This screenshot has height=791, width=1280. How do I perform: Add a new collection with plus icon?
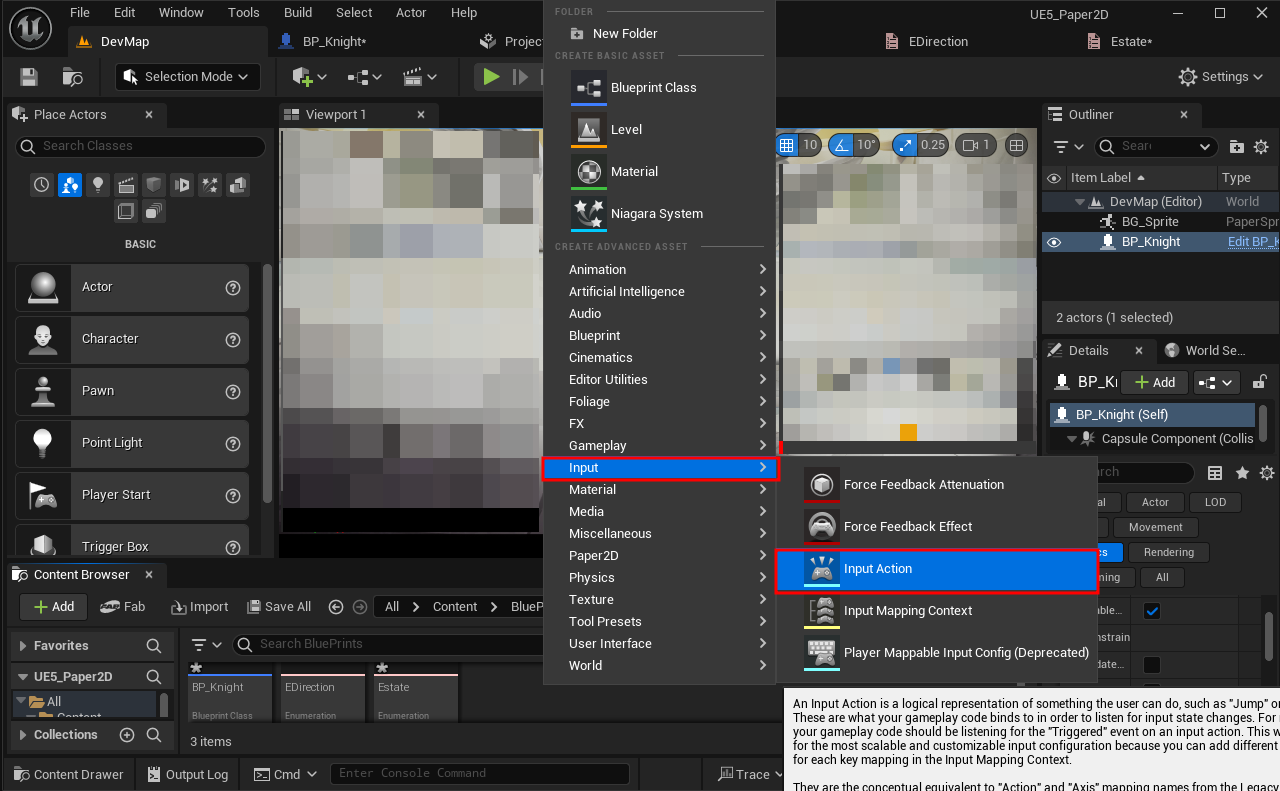click(x=127, y=735)
